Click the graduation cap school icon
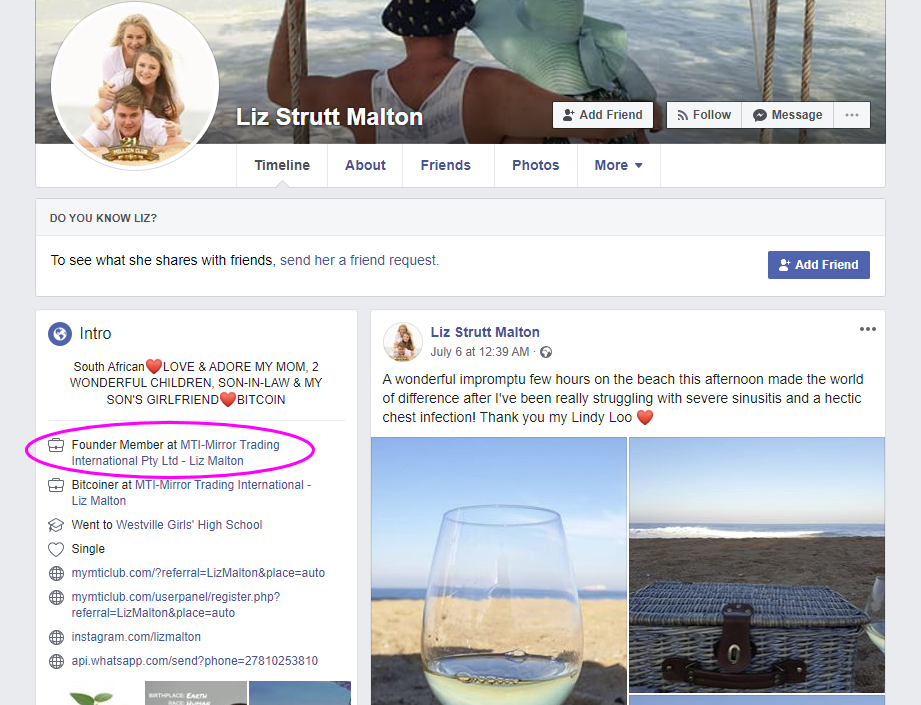The width and height of the screenshot is (921, 705). click(56, 525)
